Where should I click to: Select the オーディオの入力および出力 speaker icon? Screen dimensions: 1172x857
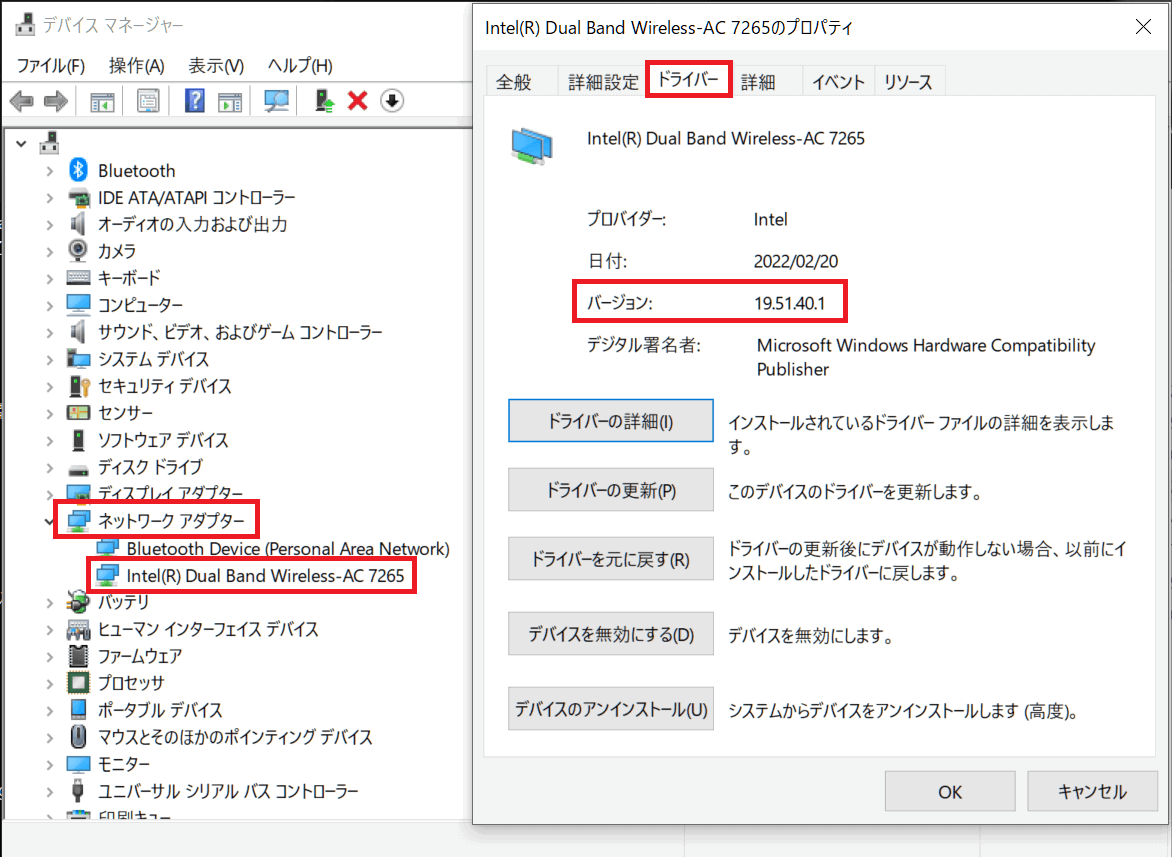pyautogui.click(x=78, y=223)
